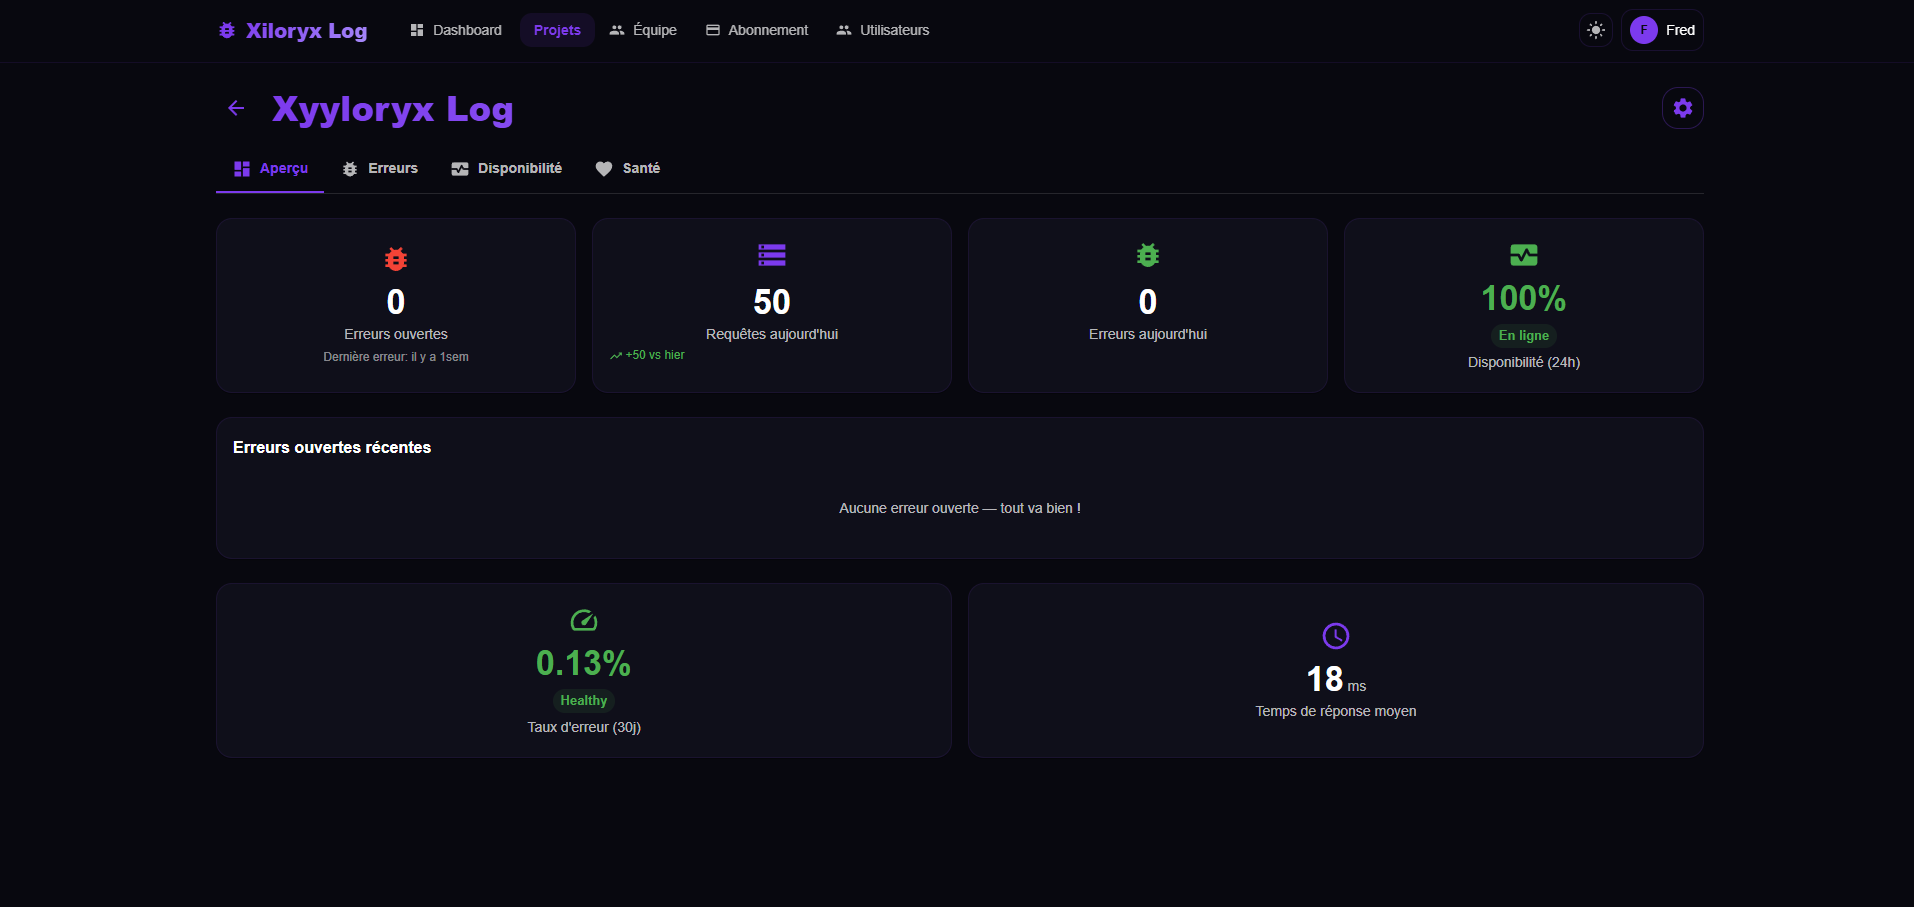
Task: Open the Équipe menu item
Action: point(643,30)
